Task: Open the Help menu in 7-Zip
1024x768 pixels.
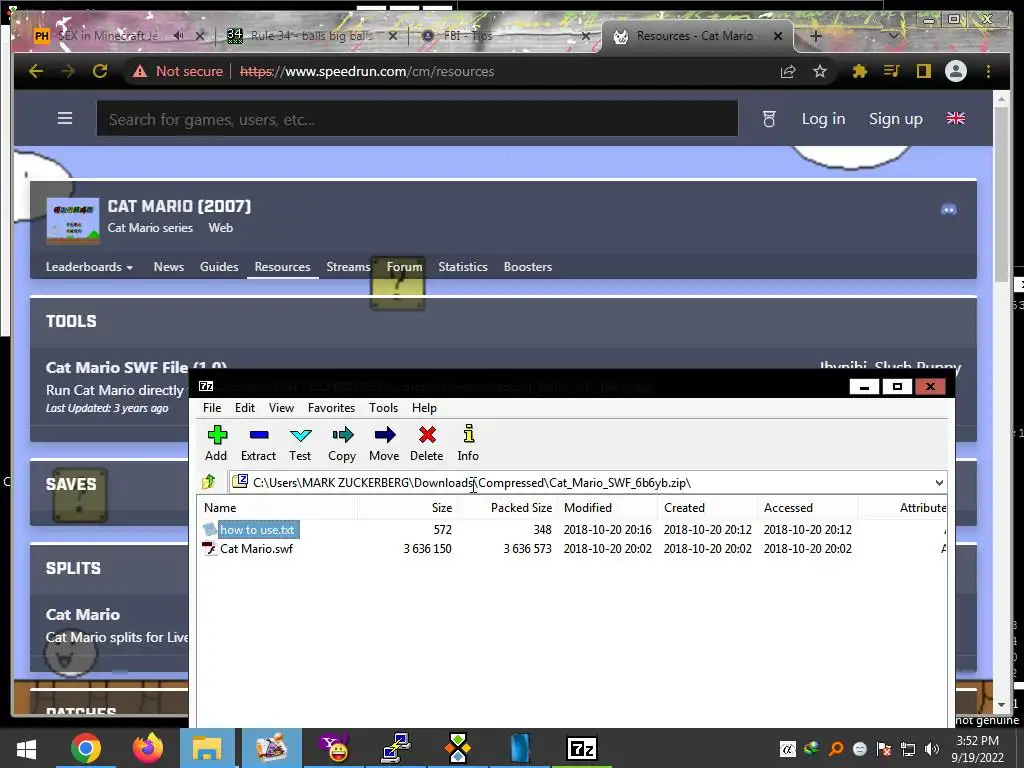Action: [424, 408]
